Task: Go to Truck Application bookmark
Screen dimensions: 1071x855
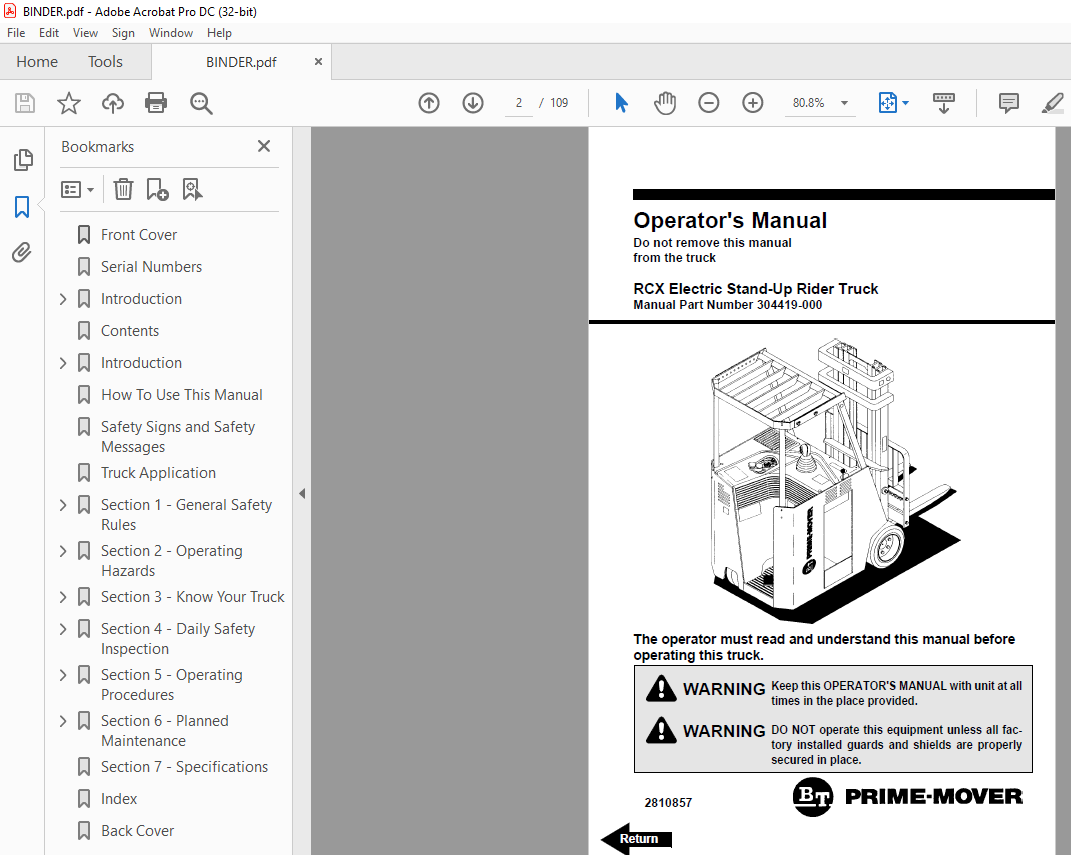Action: [x=158, y=473]
